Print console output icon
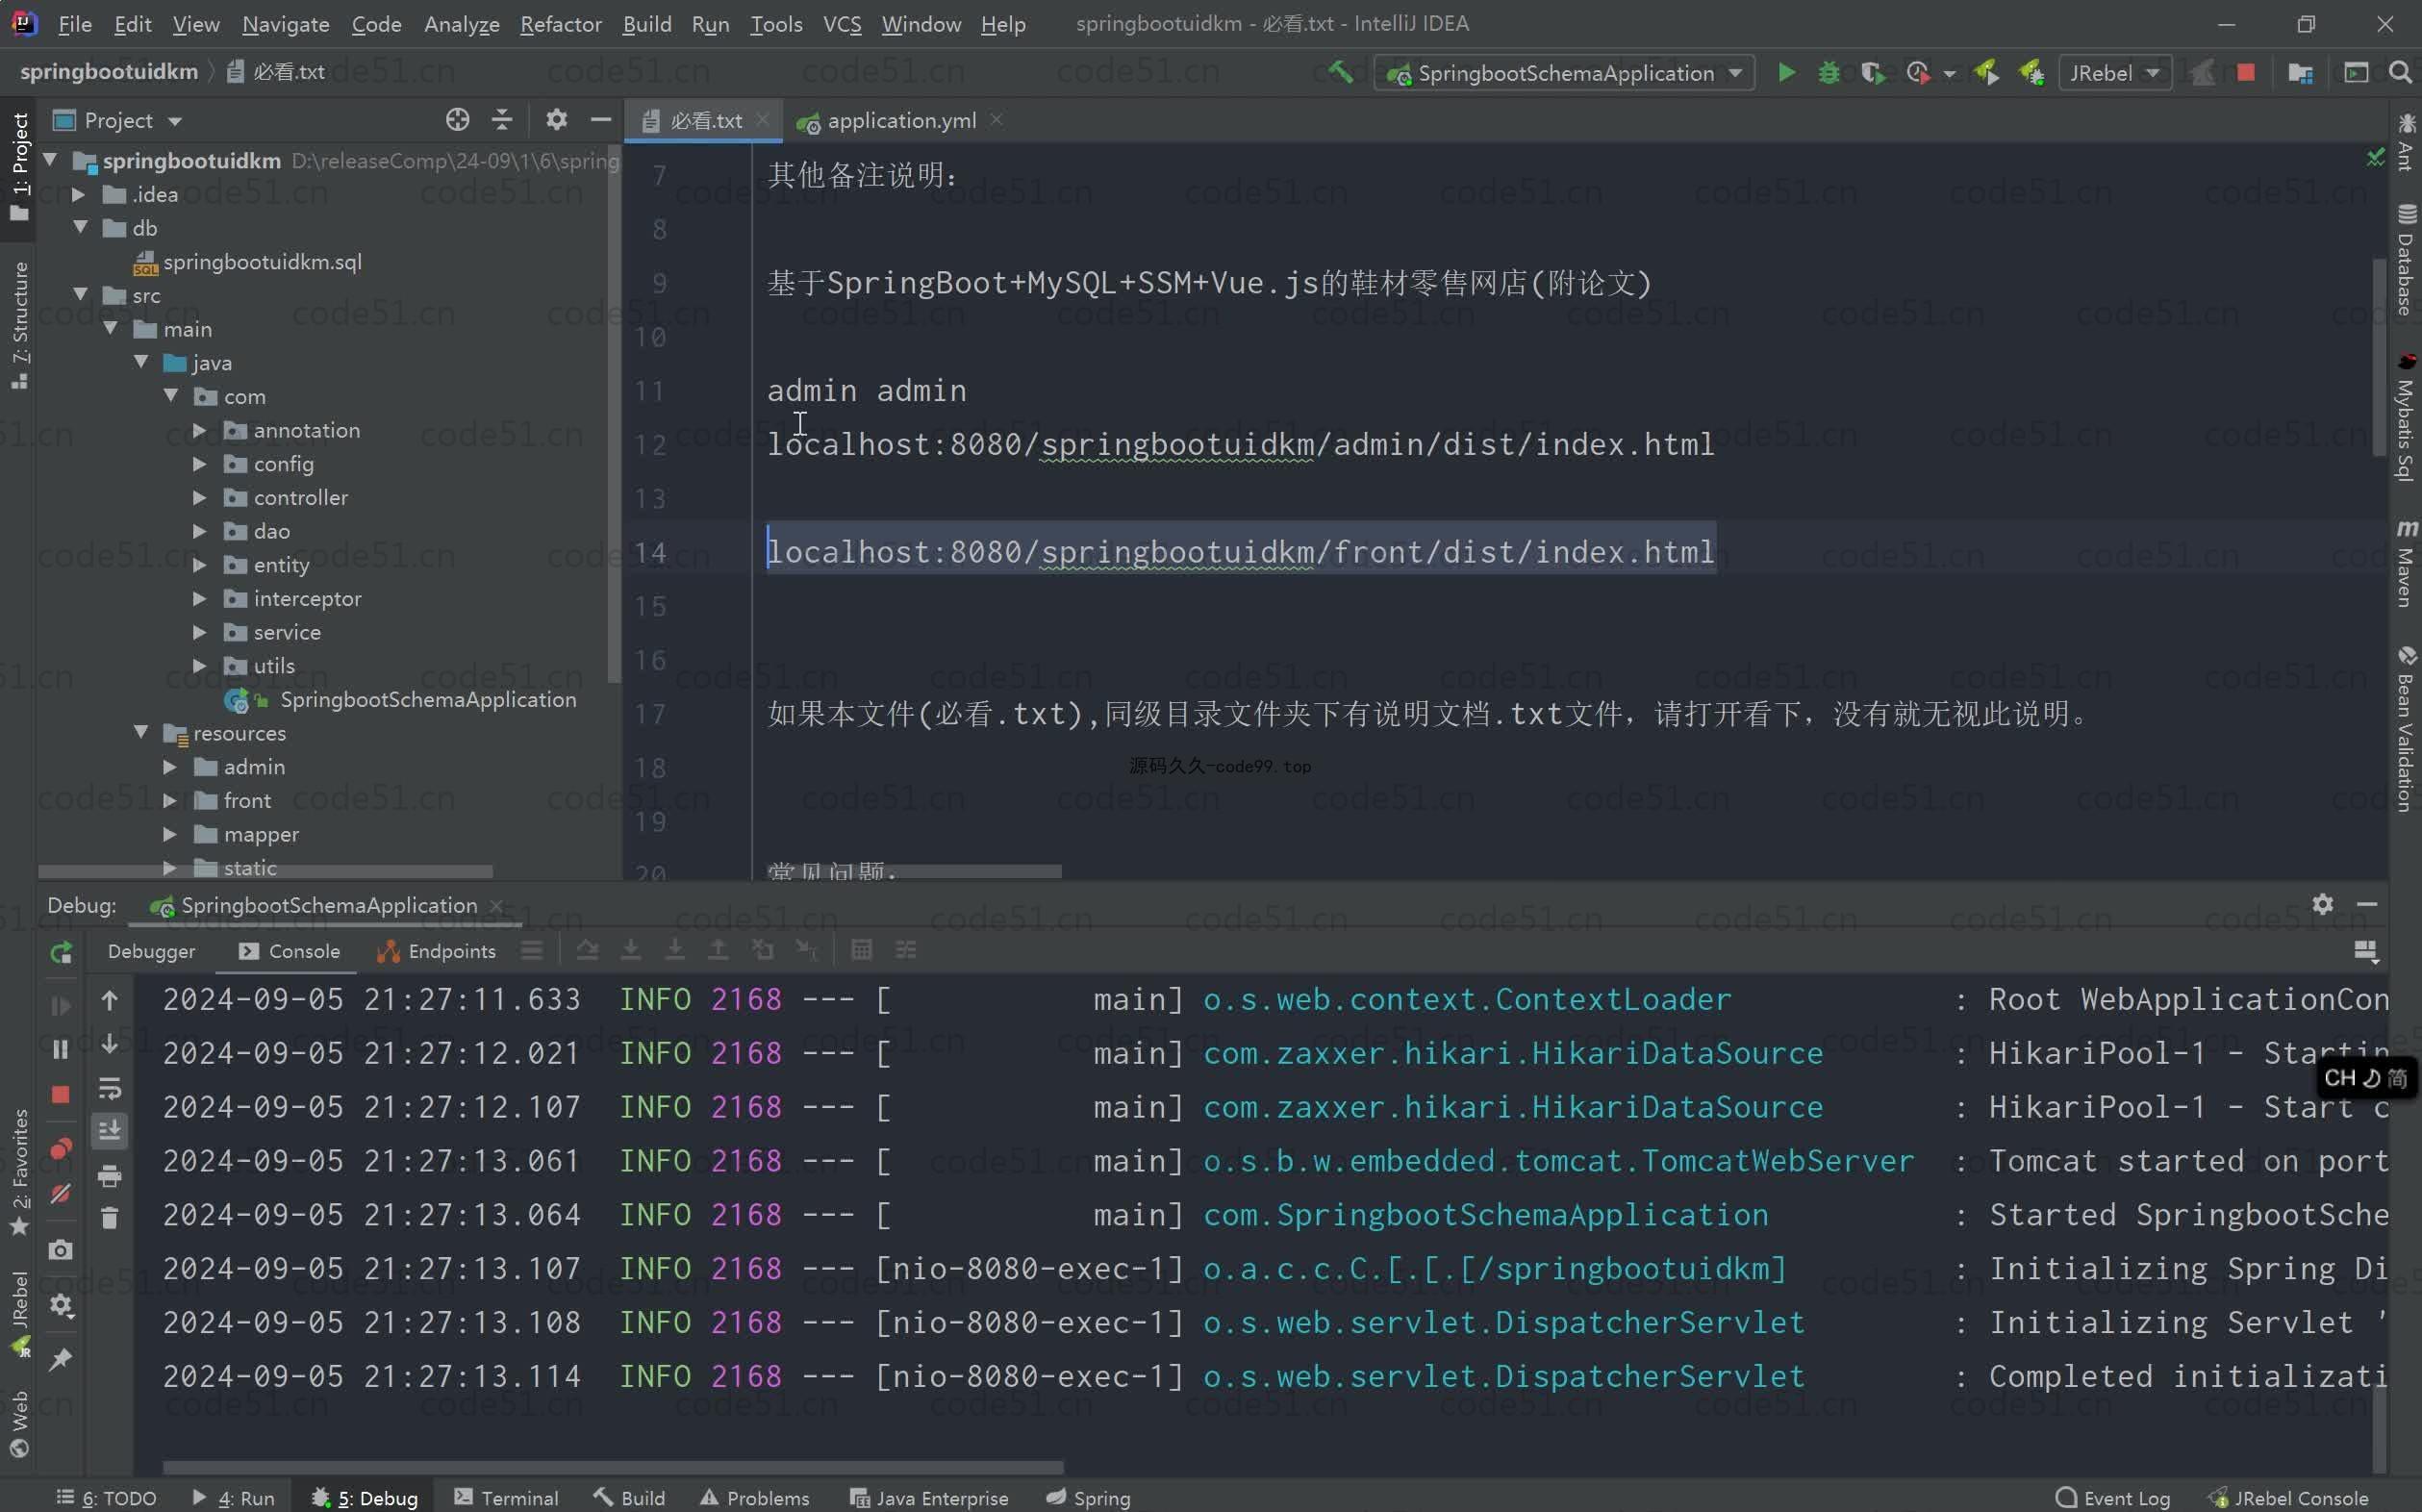Screen dimensions: 2422x1512 (110, 1176)
